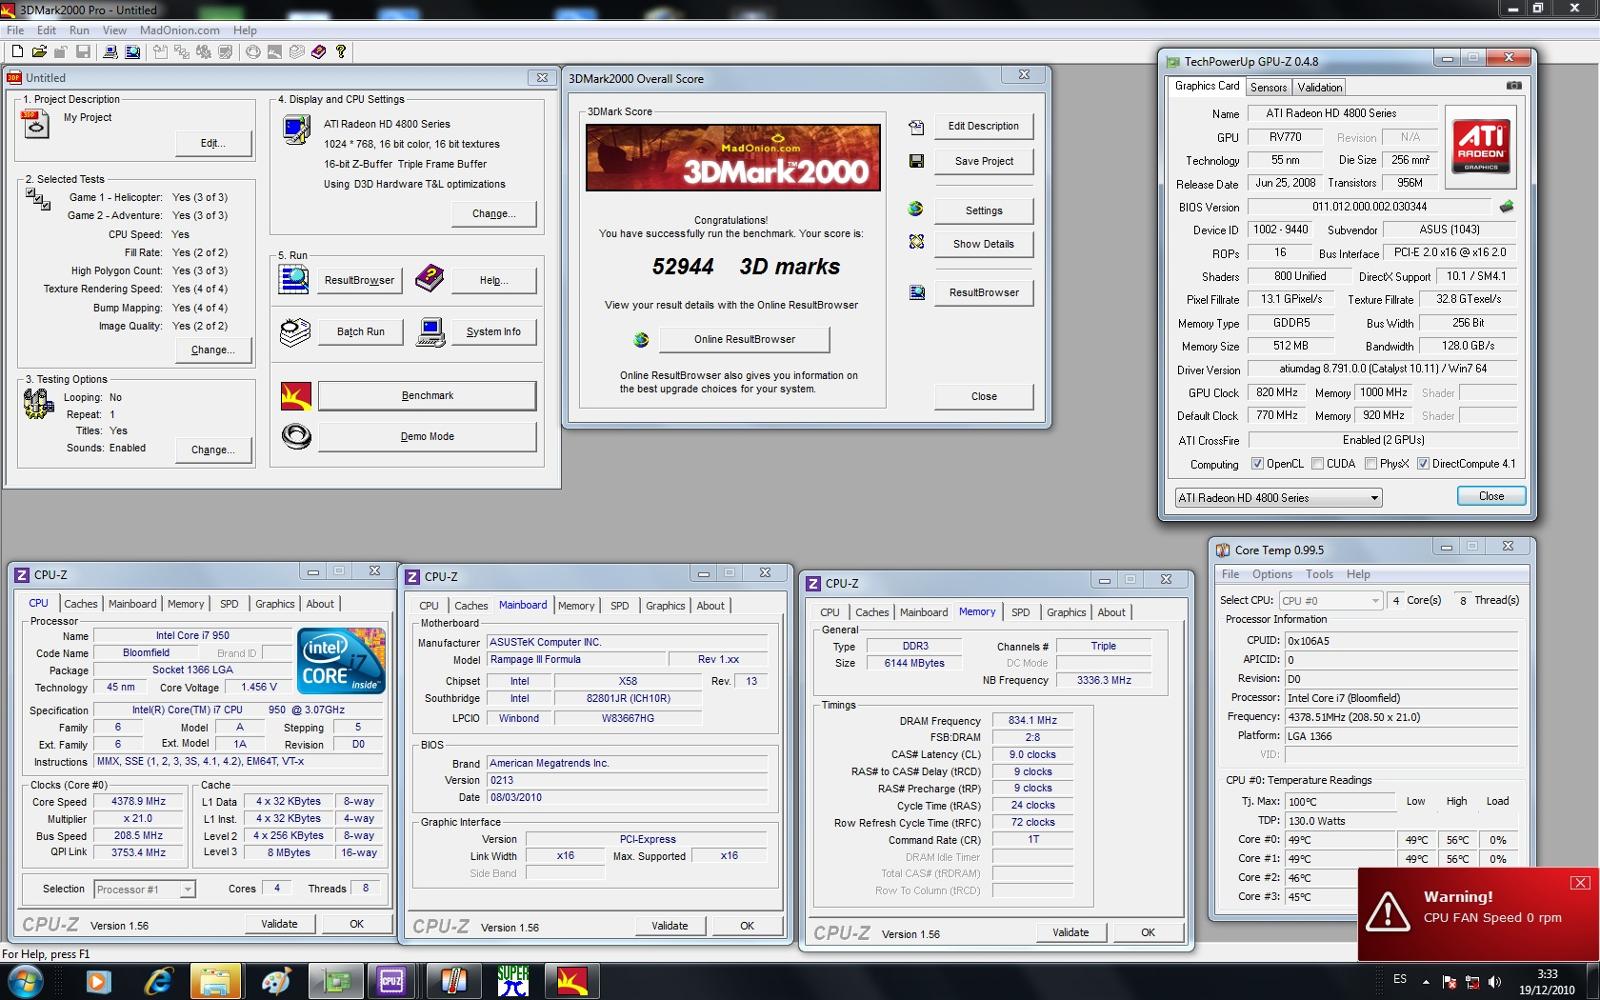The height and width of the screenshot is (1000, 1600).
Task: Click the Close button in GPU-Z
Action: coord(1491,497)
